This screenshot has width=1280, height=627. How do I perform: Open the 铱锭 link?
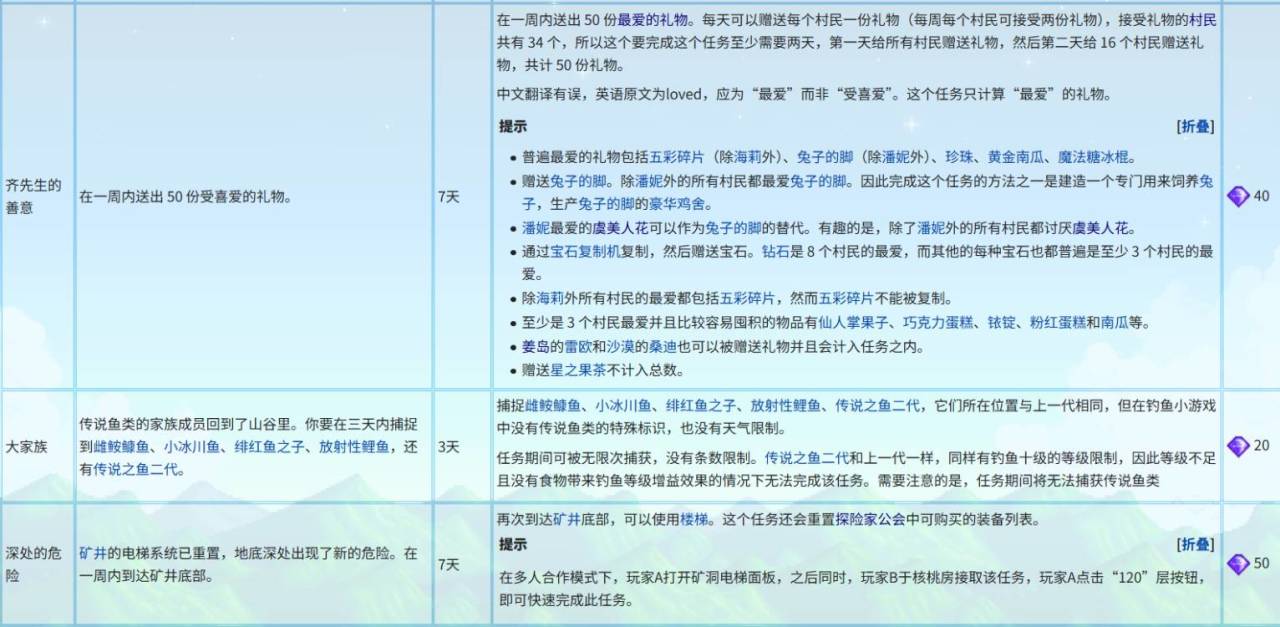tap(1002, 322)
